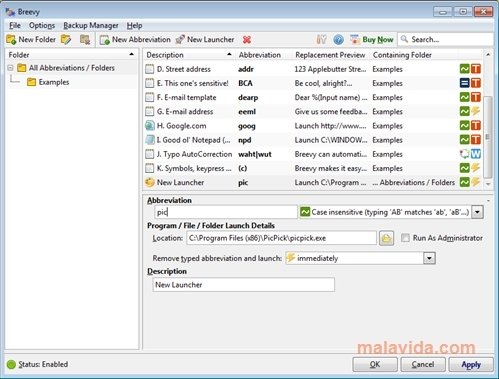Click the orange T icon in the addr row
Screen dimensions: 499x379
pos(476,69)
